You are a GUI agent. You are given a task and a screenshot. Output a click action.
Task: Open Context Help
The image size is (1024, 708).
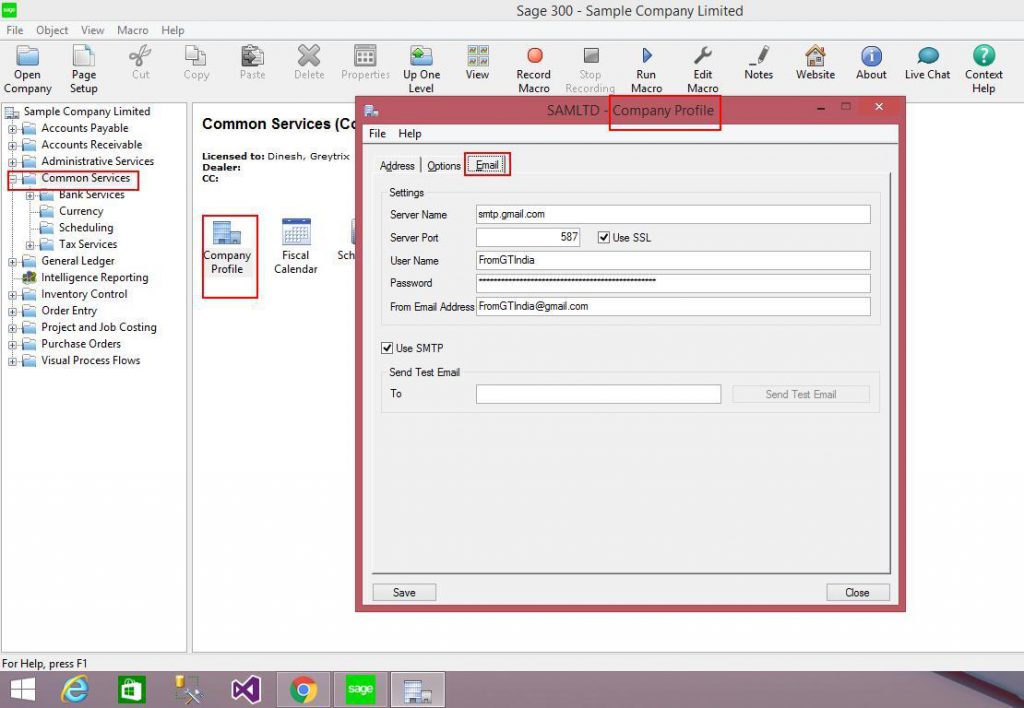(984, 69)
